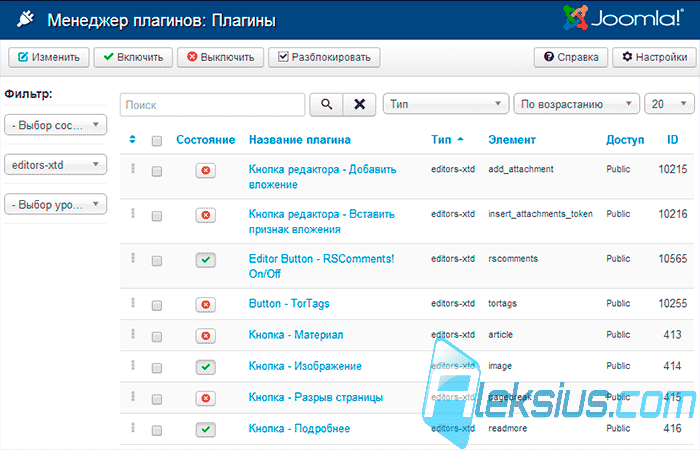Viewport: 700px width, 450px height.
Task: Check the box for Добавить вложение plugin
Action: pos(157,171)
